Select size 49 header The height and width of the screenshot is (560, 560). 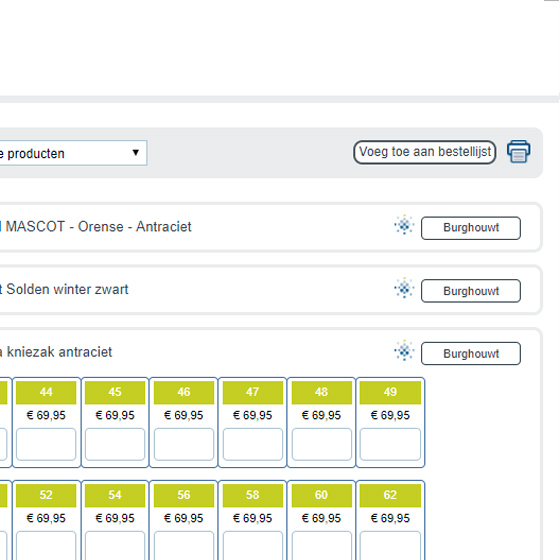[x=390, y=392]
